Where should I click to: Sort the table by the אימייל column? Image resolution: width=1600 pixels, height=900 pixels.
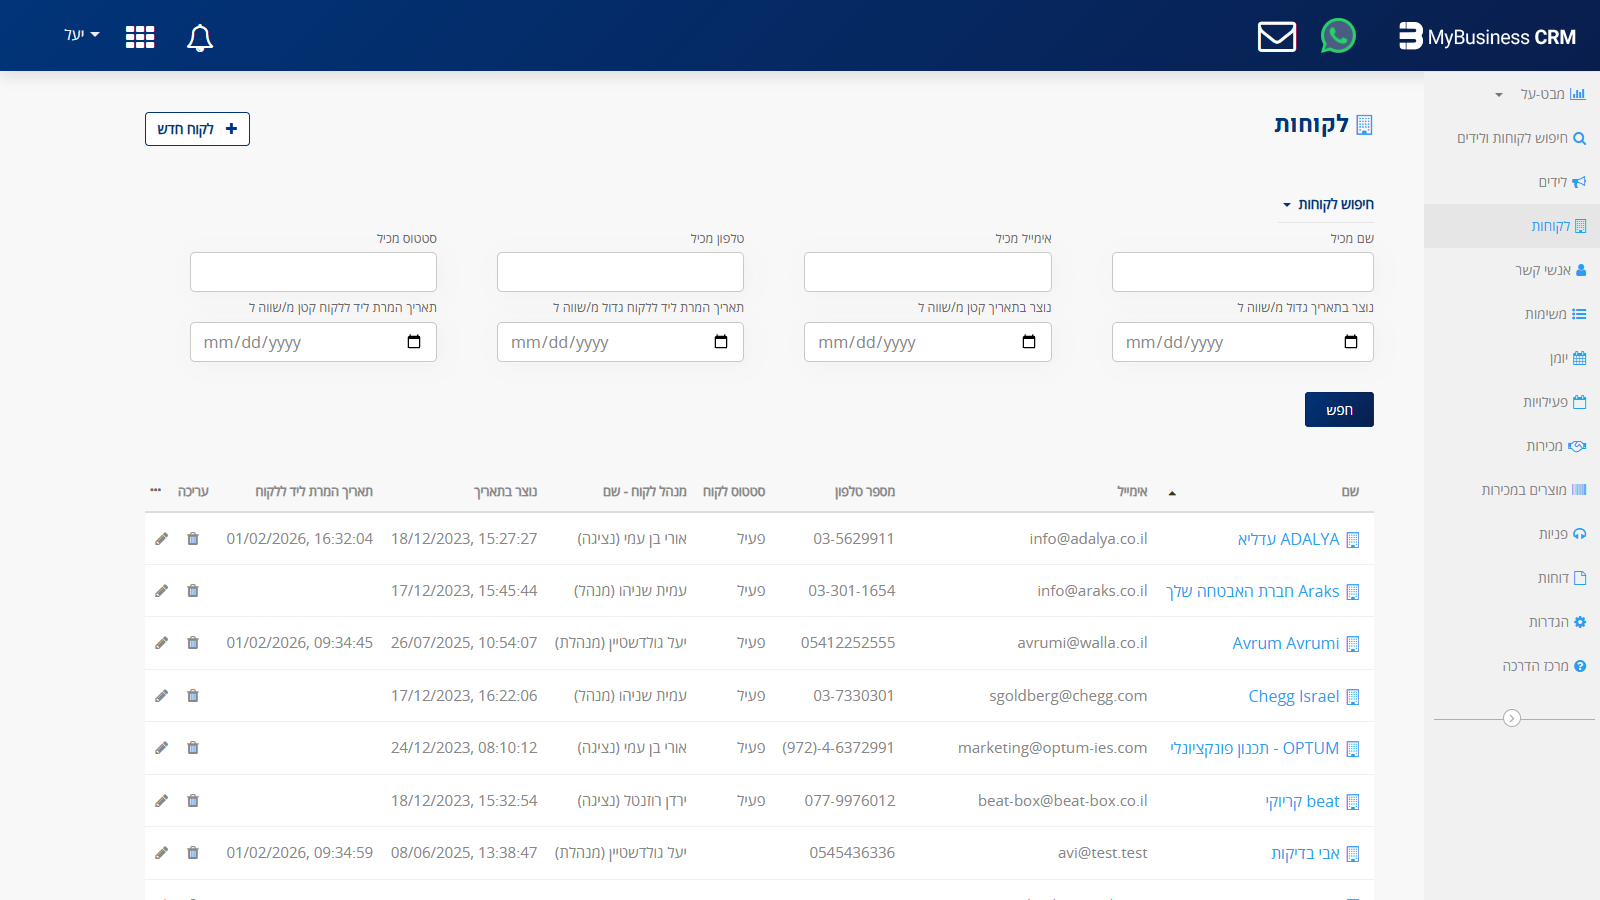1132,492
